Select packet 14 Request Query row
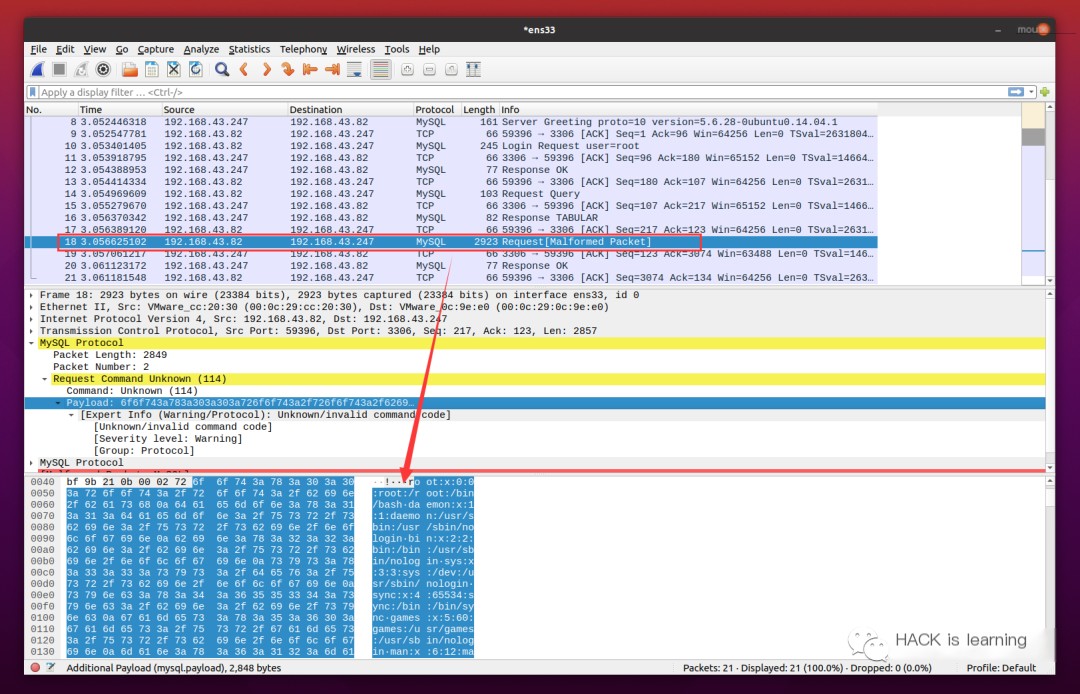The height and width of the screenshot is (694, 1080). click(451, 193)
